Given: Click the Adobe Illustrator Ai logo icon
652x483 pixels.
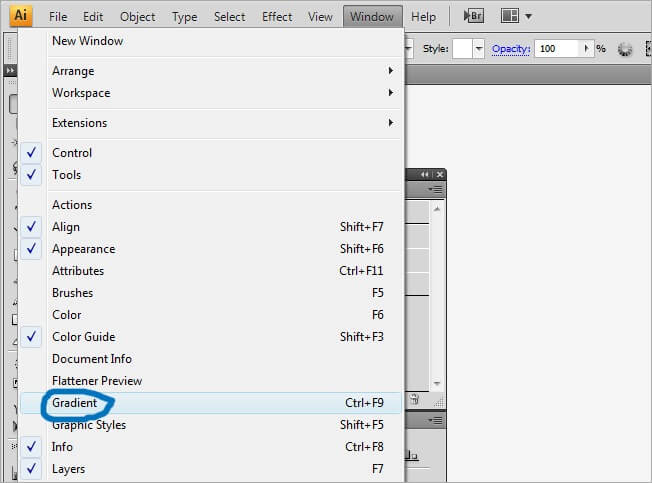Looking at the screenshot, I should click(x=21, y=16).
